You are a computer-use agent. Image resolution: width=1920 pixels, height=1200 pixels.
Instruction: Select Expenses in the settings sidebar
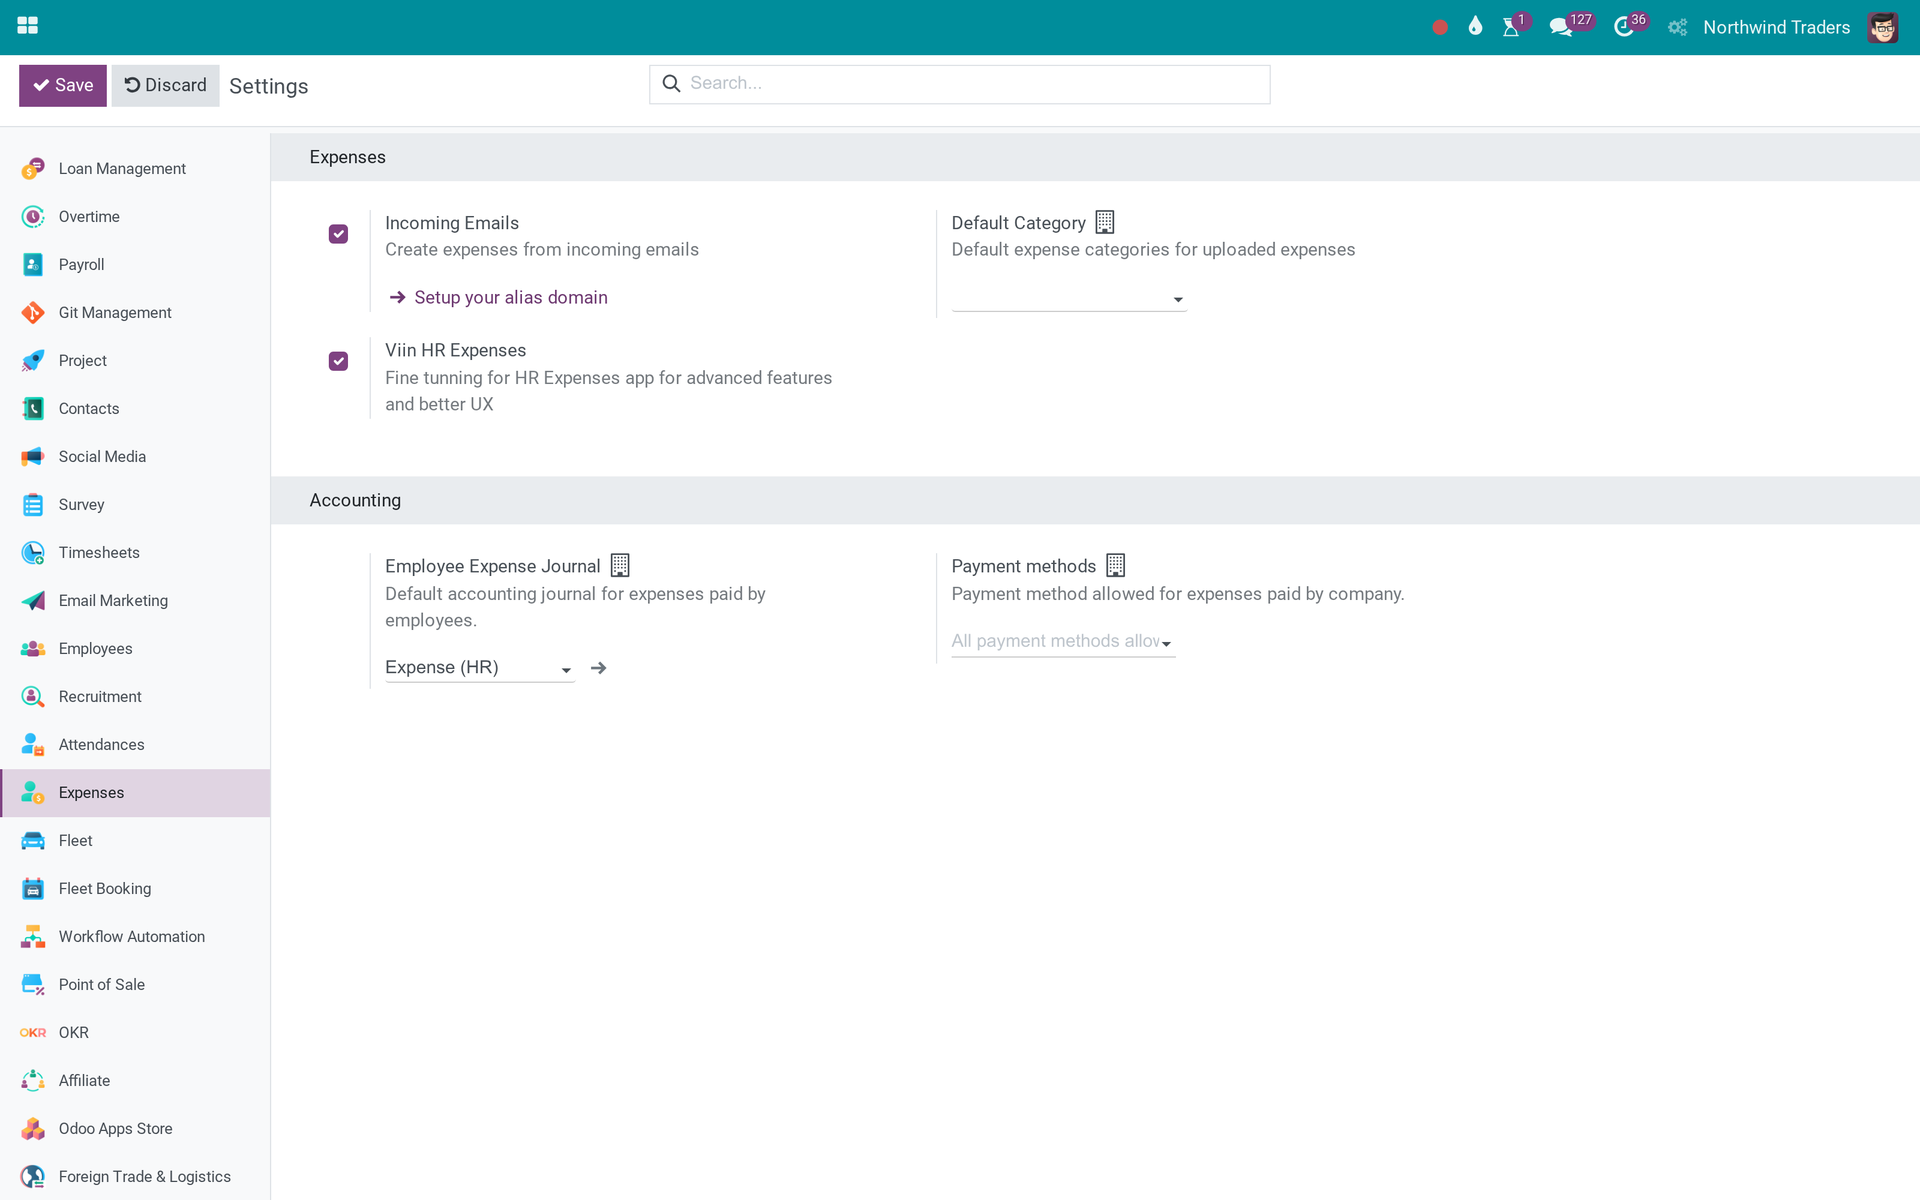tap(135, 793)
